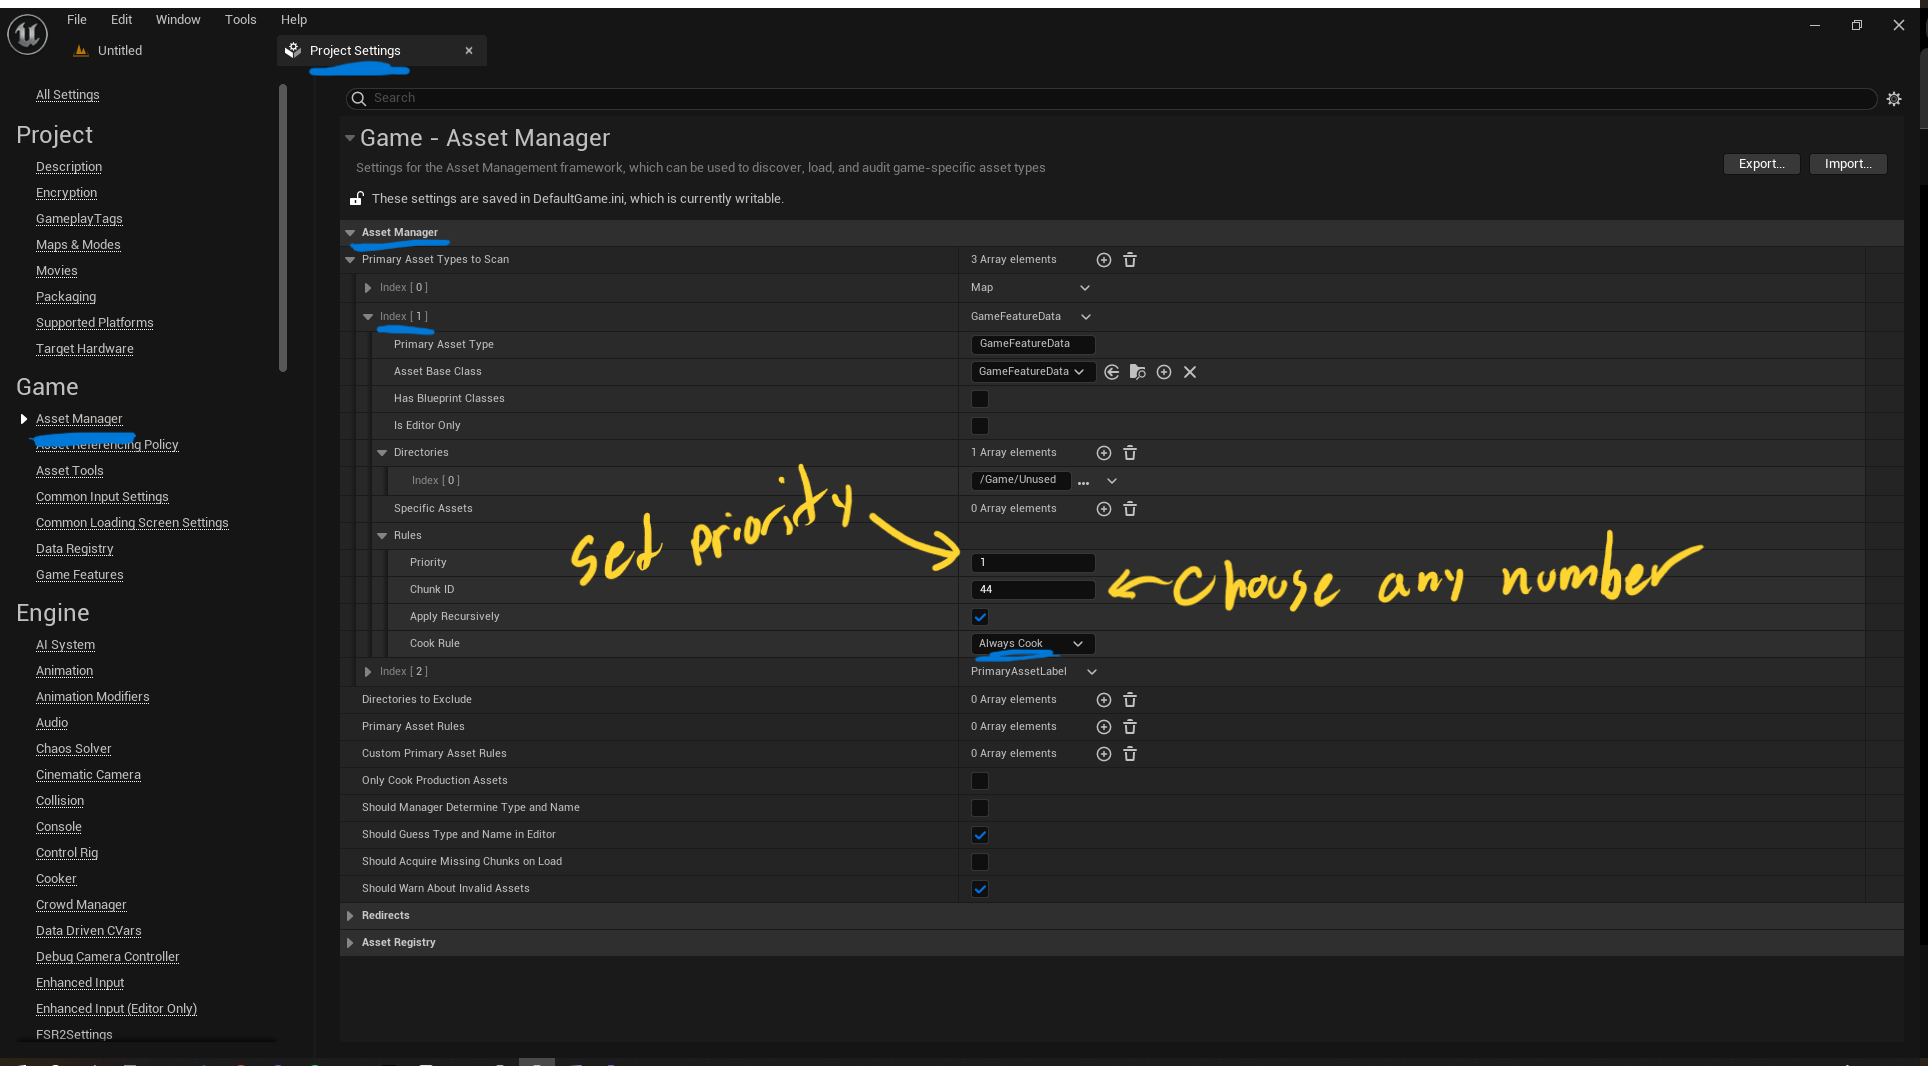The width and height of the screenshot is (1928, 1066).
Task: Browse to Asset Base Class in Content Browser
Action: click(x=1137, y=372)
